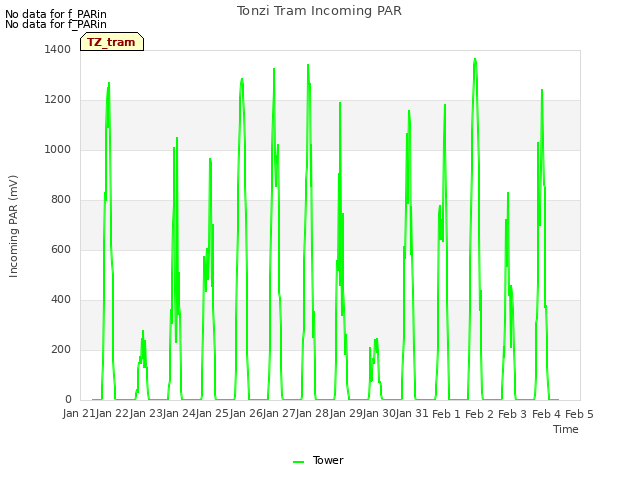The image size is (640, 480).
Task: Click the 0 y-axis tick label
Action: (68, 400)
